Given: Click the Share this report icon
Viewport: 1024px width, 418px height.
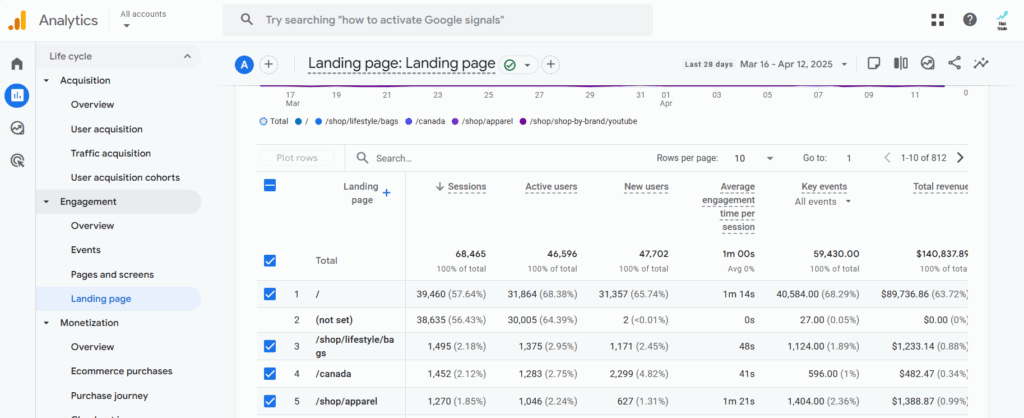Looking at the screenshot, I should pos(954,63).
